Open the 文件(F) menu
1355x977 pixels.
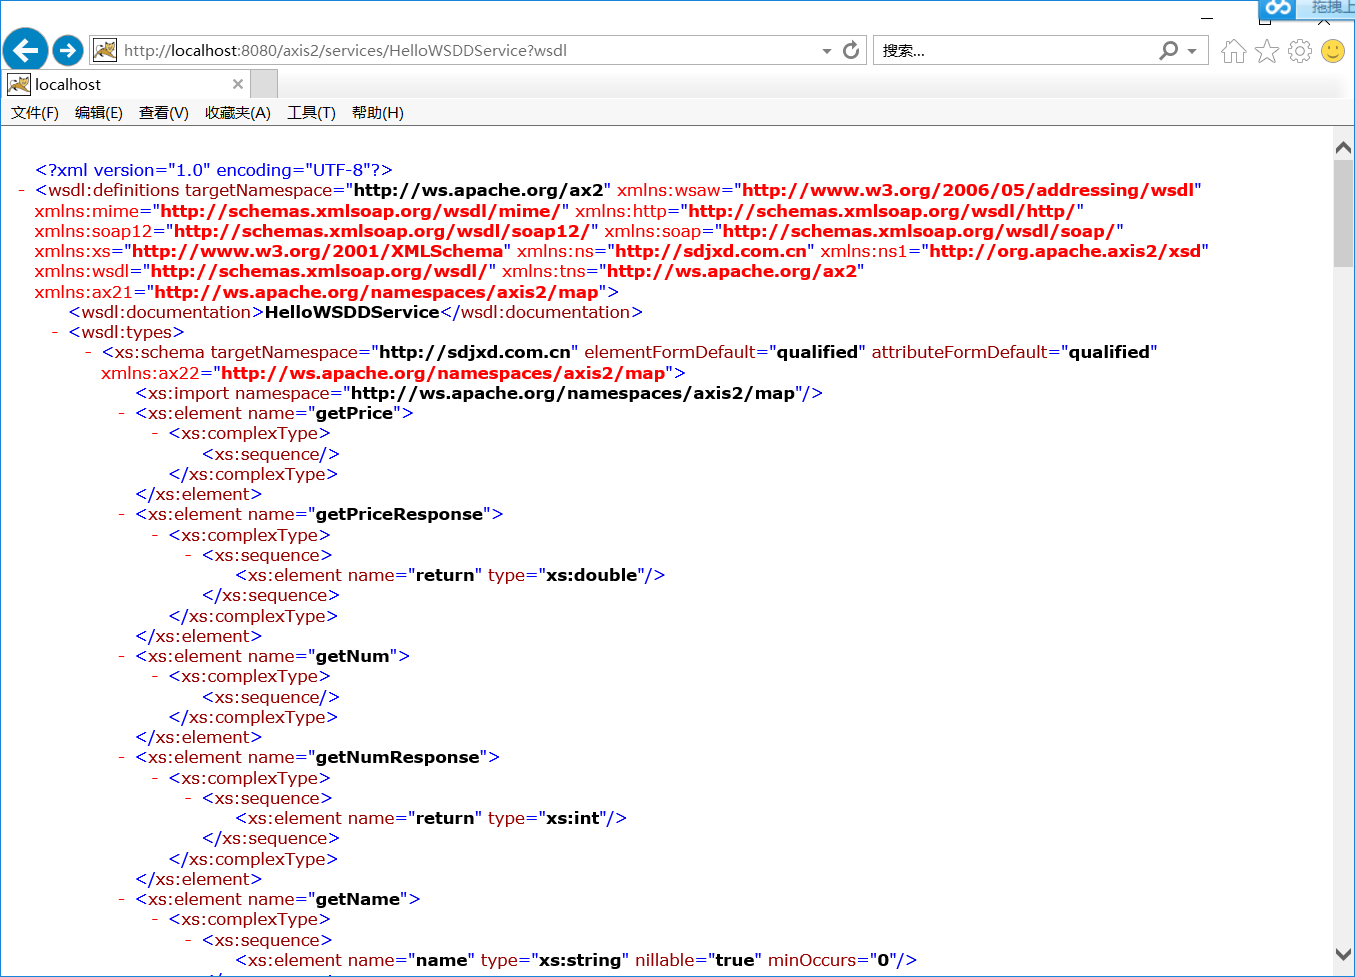(35, 113)
